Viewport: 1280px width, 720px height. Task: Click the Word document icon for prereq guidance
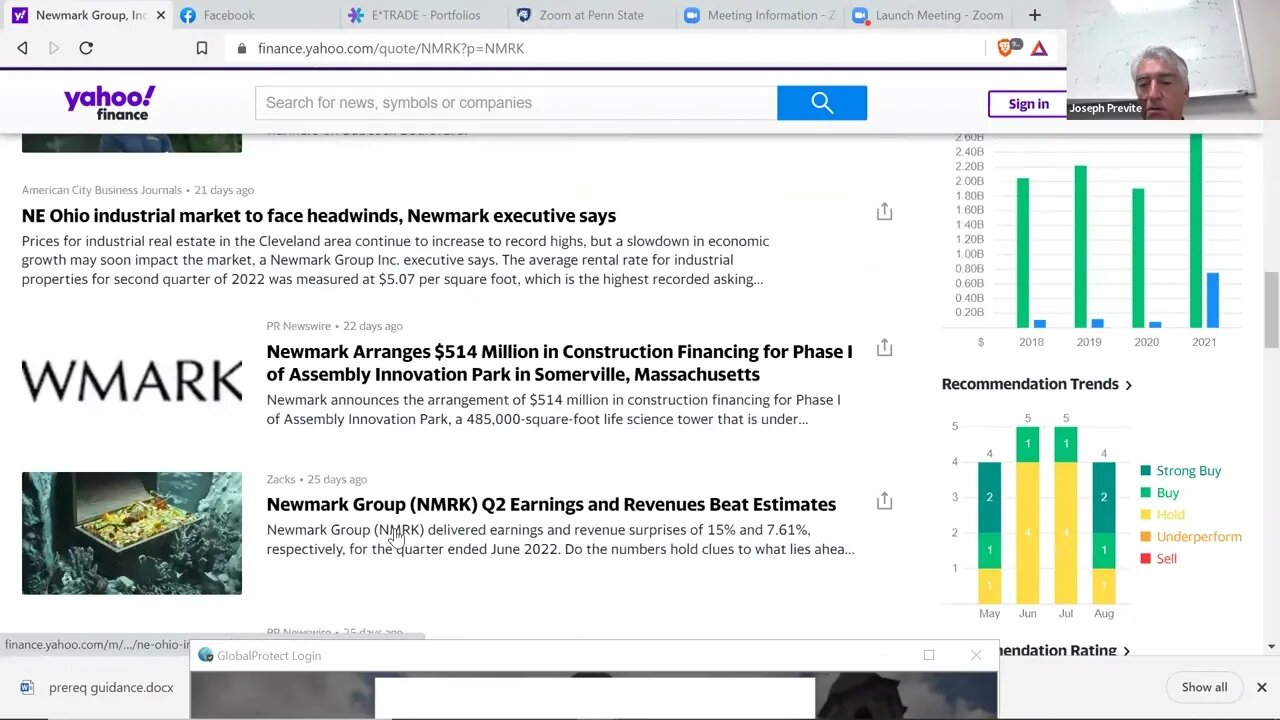click(27, 687)
